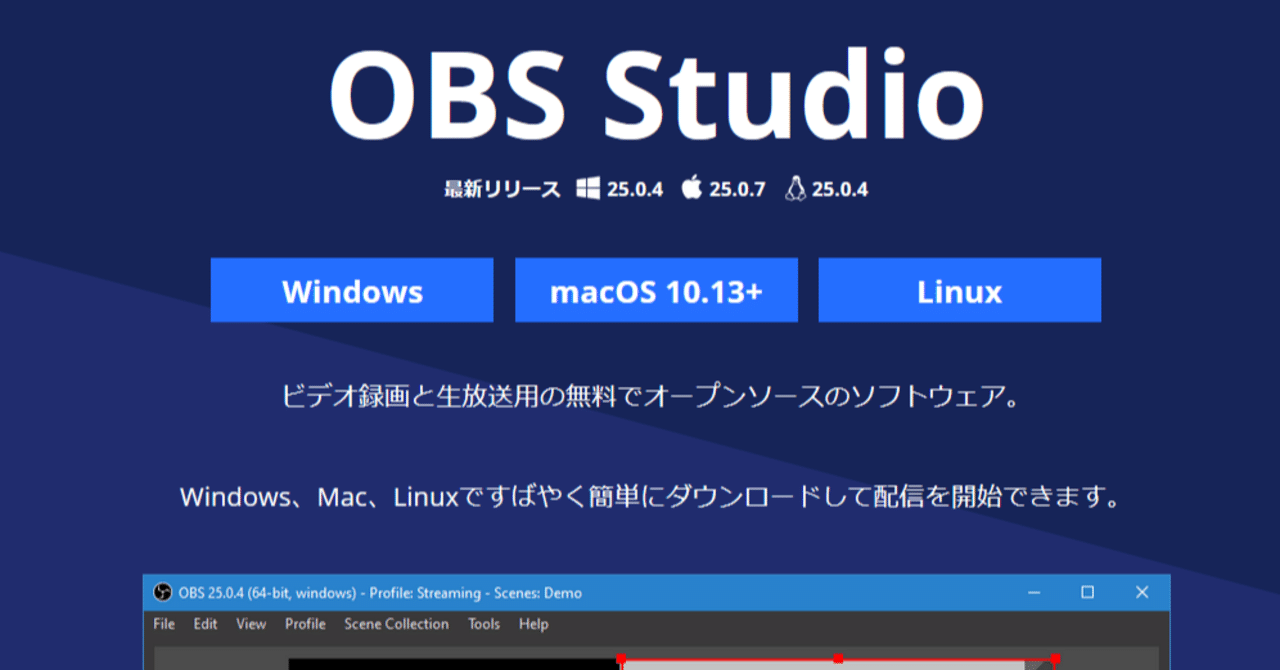Open the Profile menu in OBS
Viewport: 1280px width, 670px height.
(305, 624)
